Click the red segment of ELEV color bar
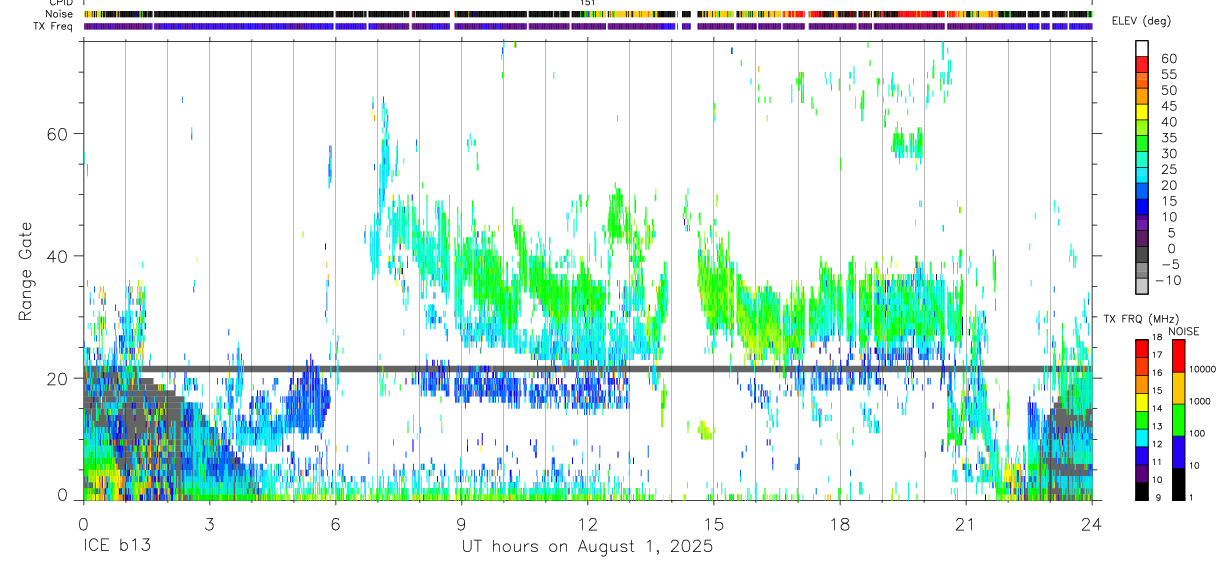This screenshot has width=1228, height=567. 1142,63
